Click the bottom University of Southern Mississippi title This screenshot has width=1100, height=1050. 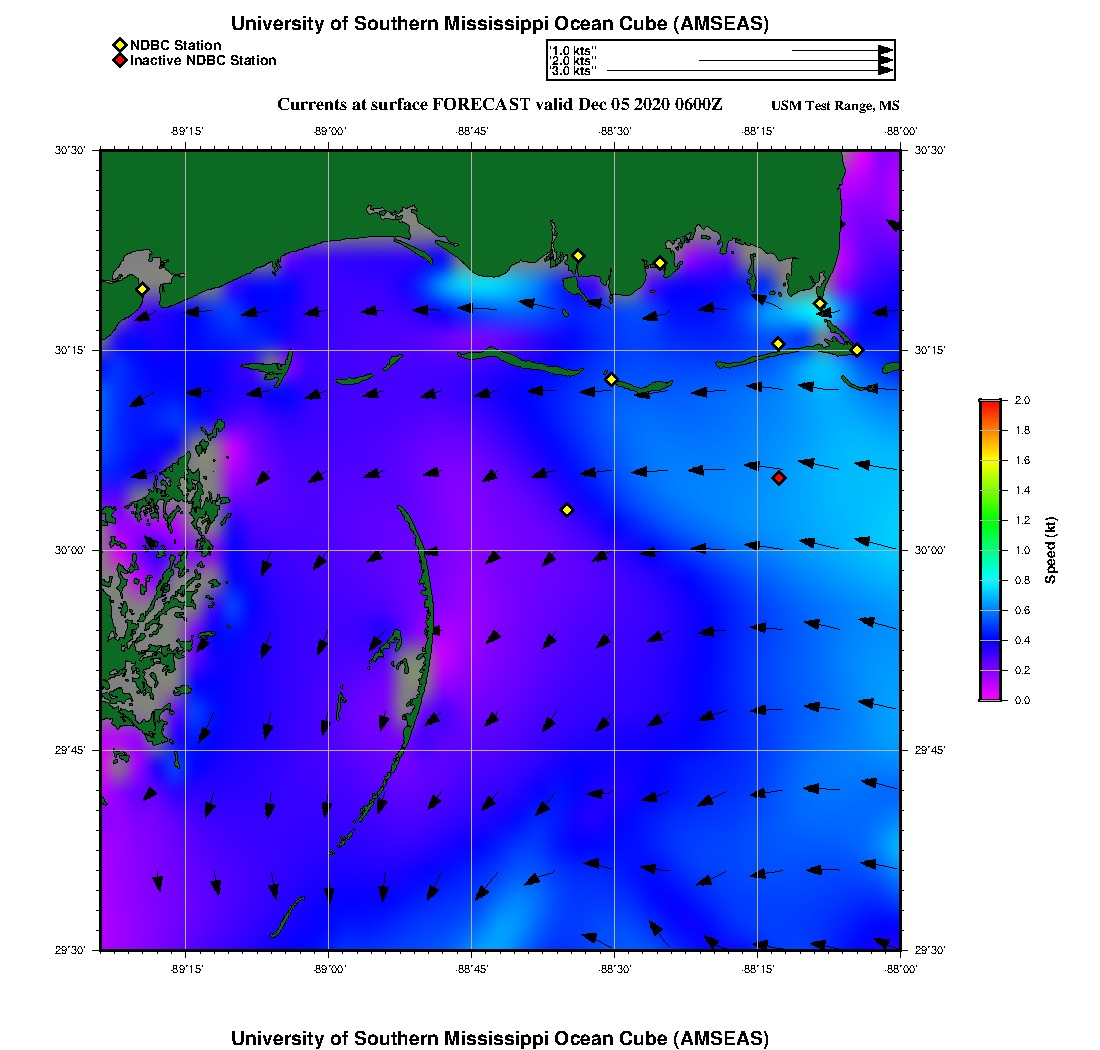pos(500,1038)
